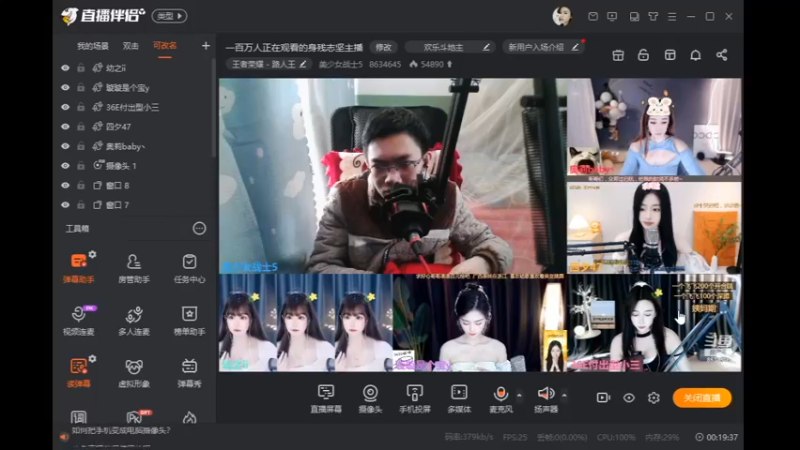
Task: Toggle visibility of 摄像头 1 source
Action: 65,166
